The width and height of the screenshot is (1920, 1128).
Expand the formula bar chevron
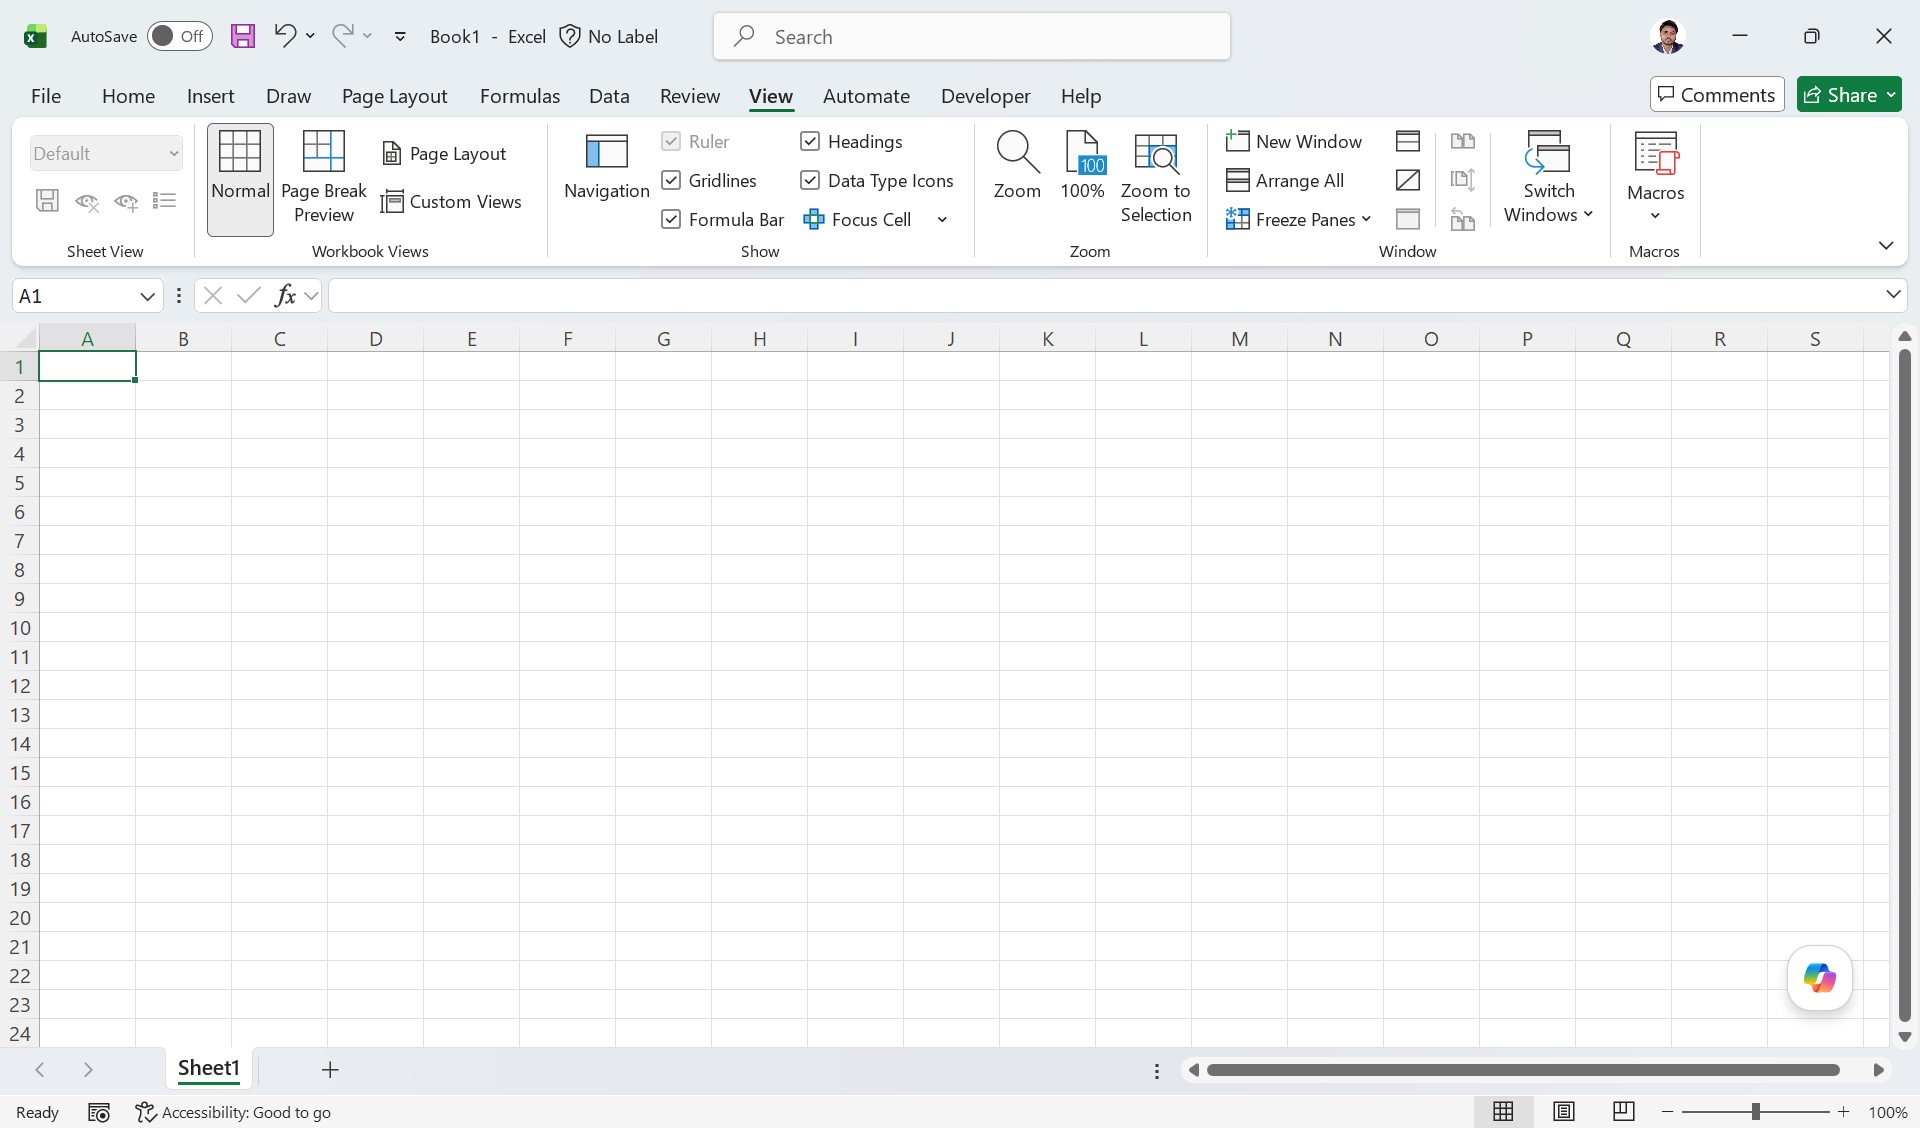click(x=1893, y=294)
